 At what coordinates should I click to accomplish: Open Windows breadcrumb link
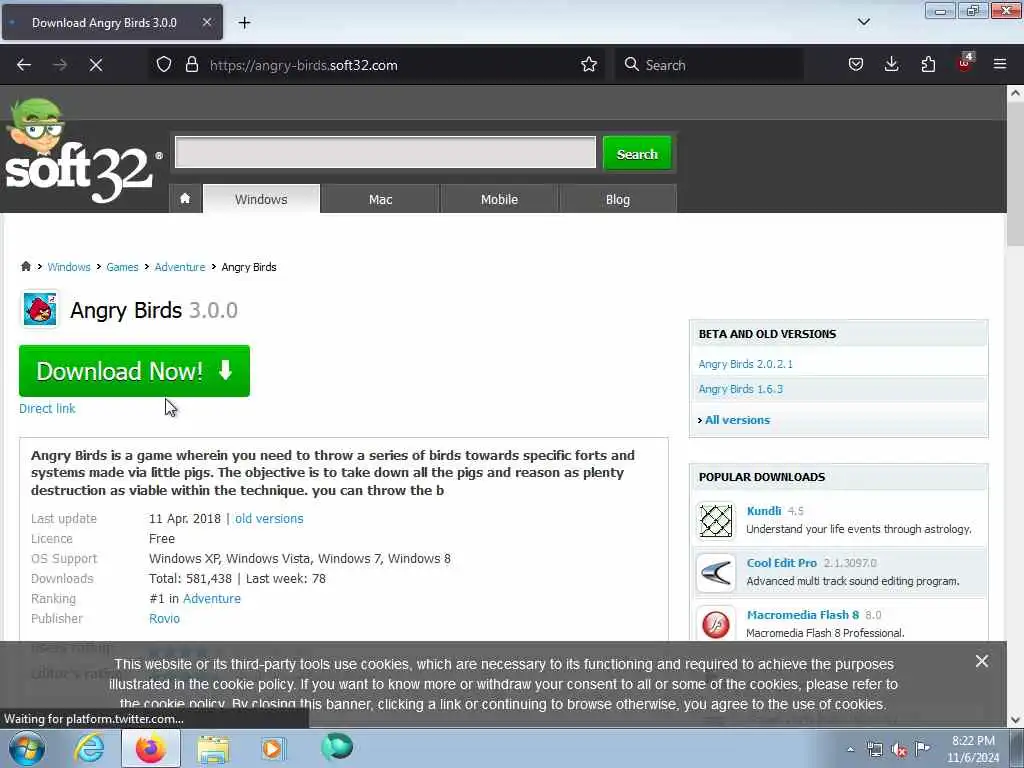[69, 267]
